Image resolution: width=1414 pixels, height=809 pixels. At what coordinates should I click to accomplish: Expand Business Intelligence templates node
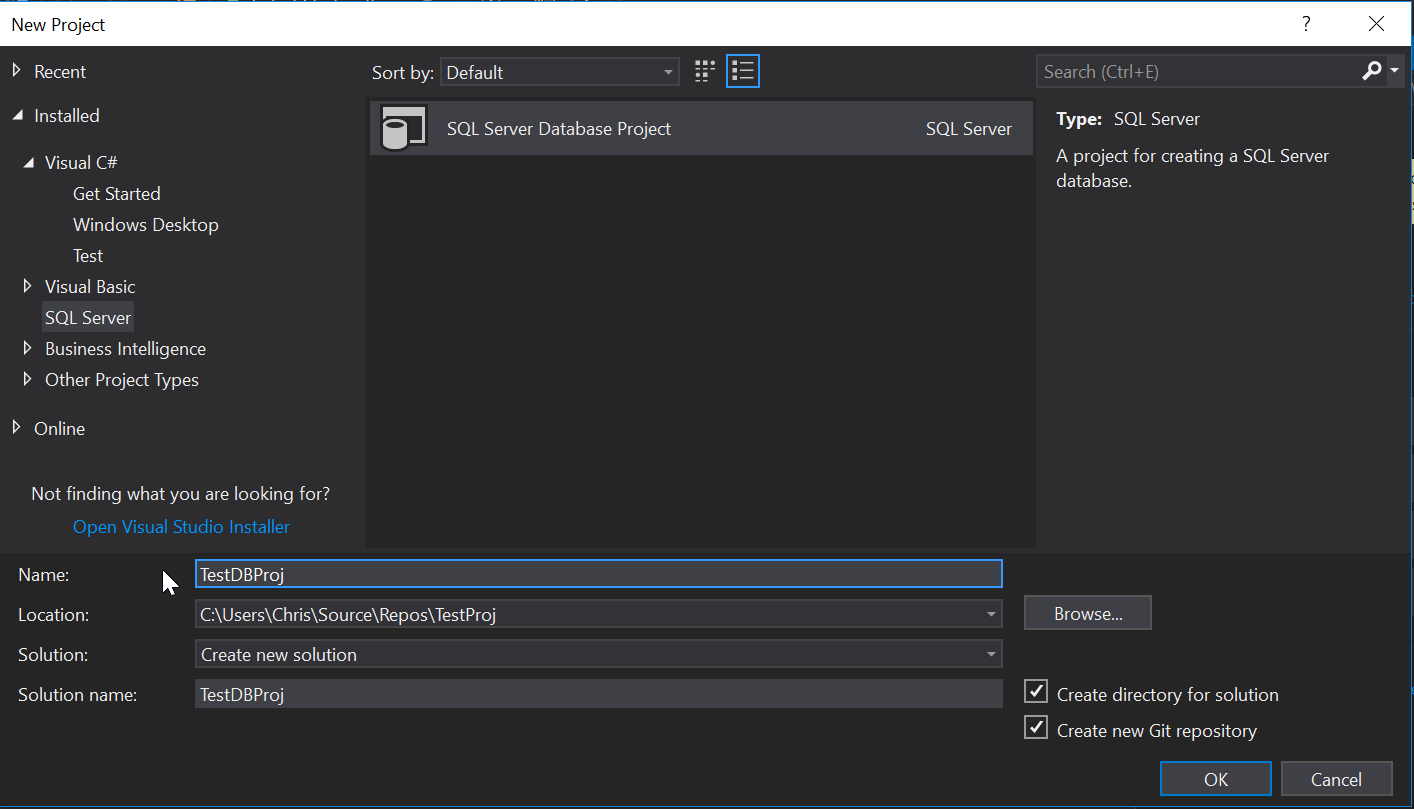pos(27,348)
